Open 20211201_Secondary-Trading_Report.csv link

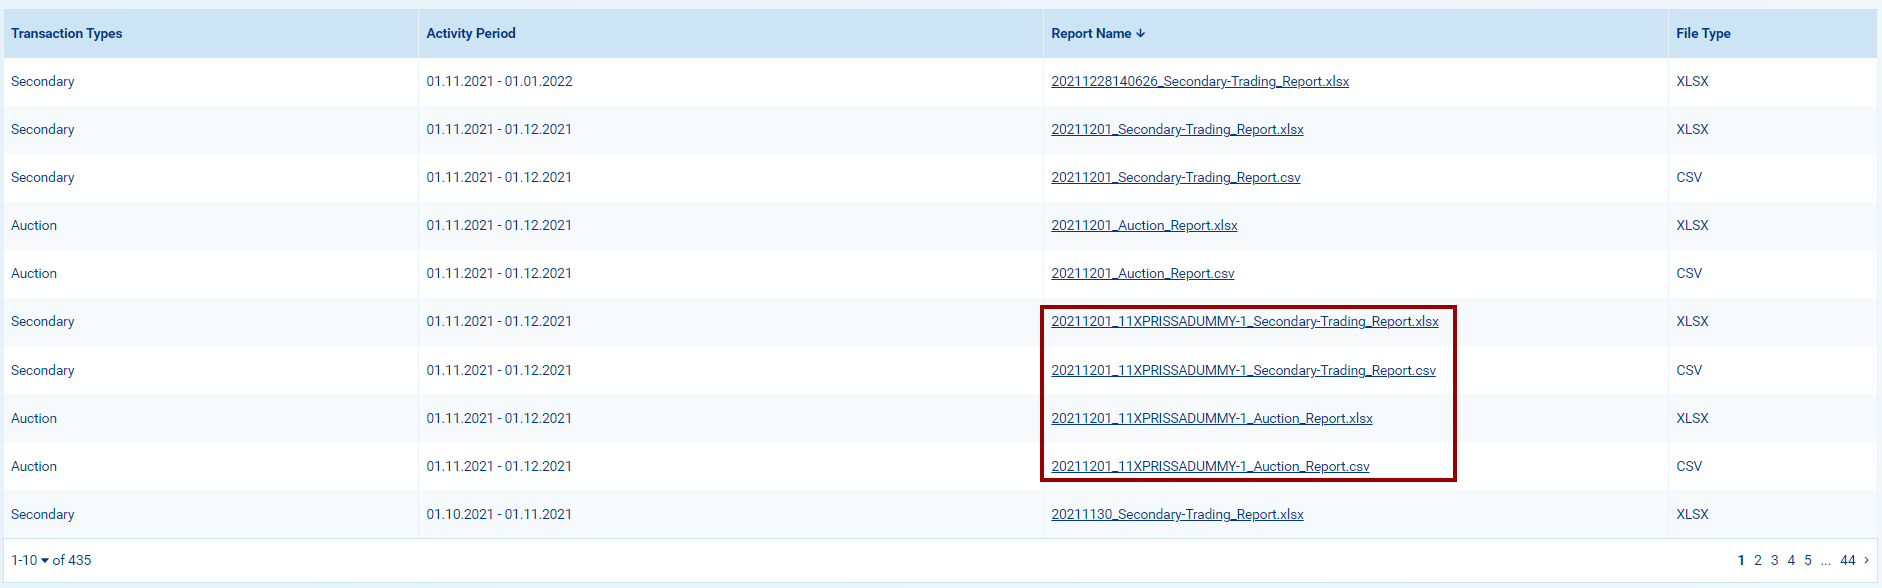coord(1175,178)
